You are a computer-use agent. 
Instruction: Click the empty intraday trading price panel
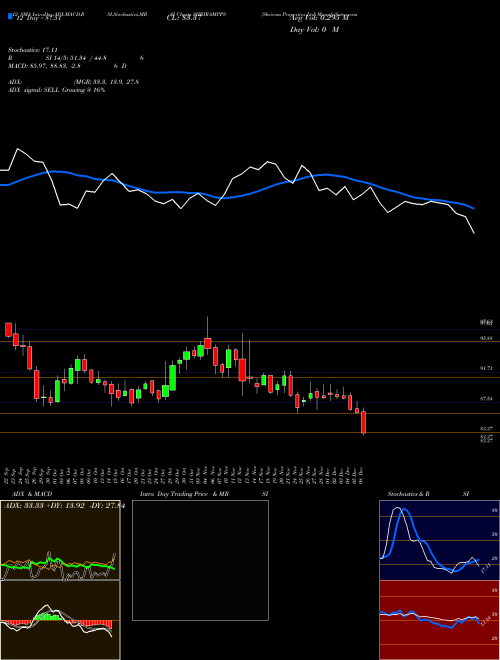tap(200, 560)
